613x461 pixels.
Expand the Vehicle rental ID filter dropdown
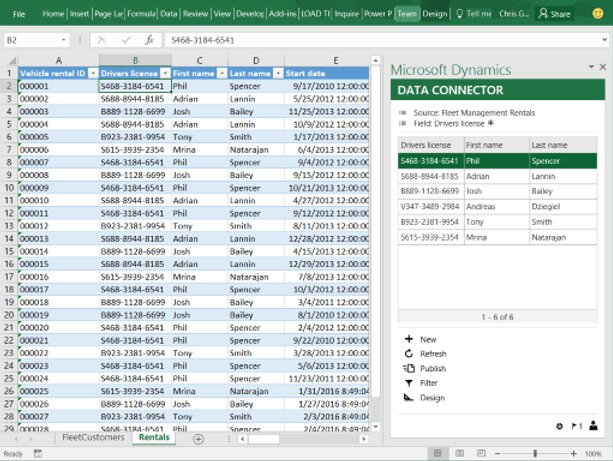(93, 73)
